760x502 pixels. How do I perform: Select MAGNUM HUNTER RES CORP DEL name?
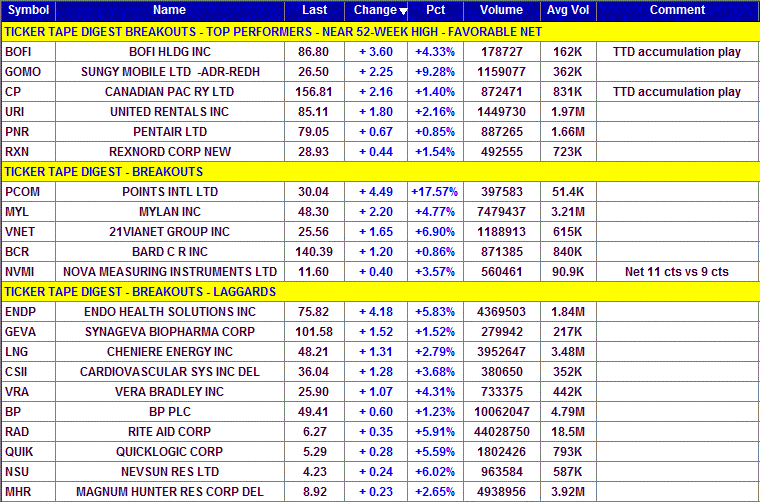170,492
